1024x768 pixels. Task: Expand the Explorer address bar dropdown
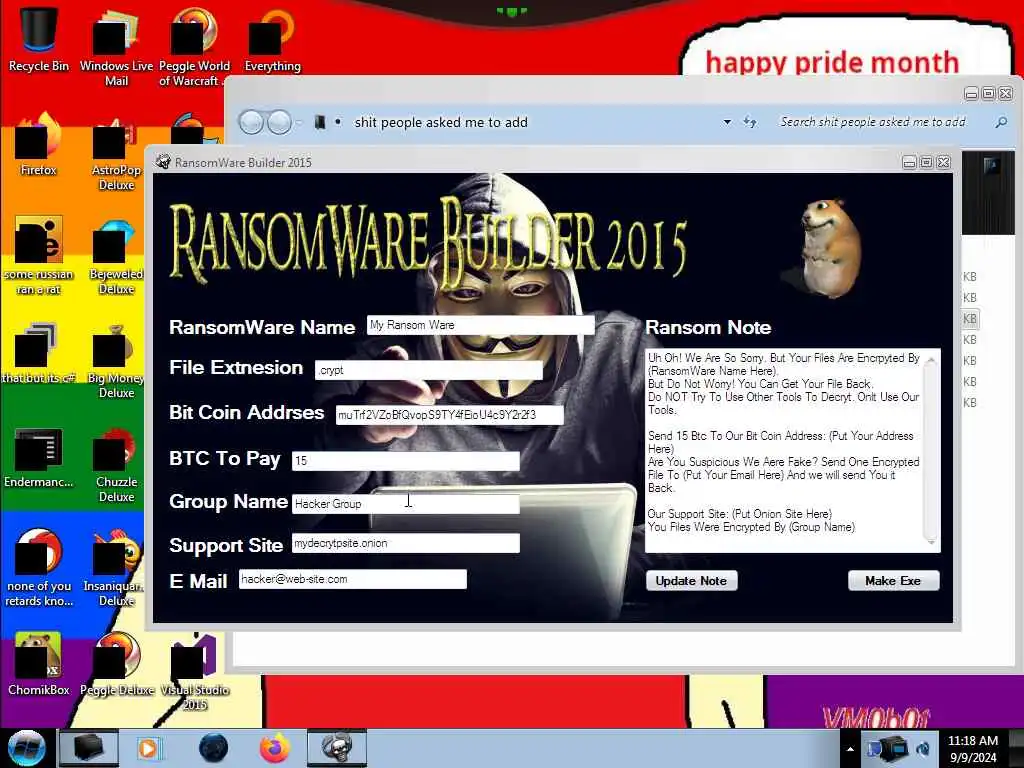(727, 122)
